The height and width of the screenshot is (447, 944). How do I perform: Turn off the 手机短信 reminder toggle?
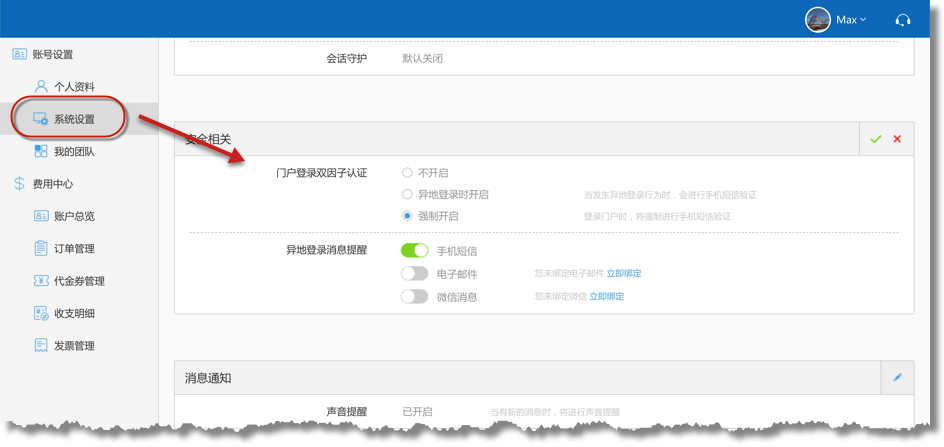[x=414, y=250]
